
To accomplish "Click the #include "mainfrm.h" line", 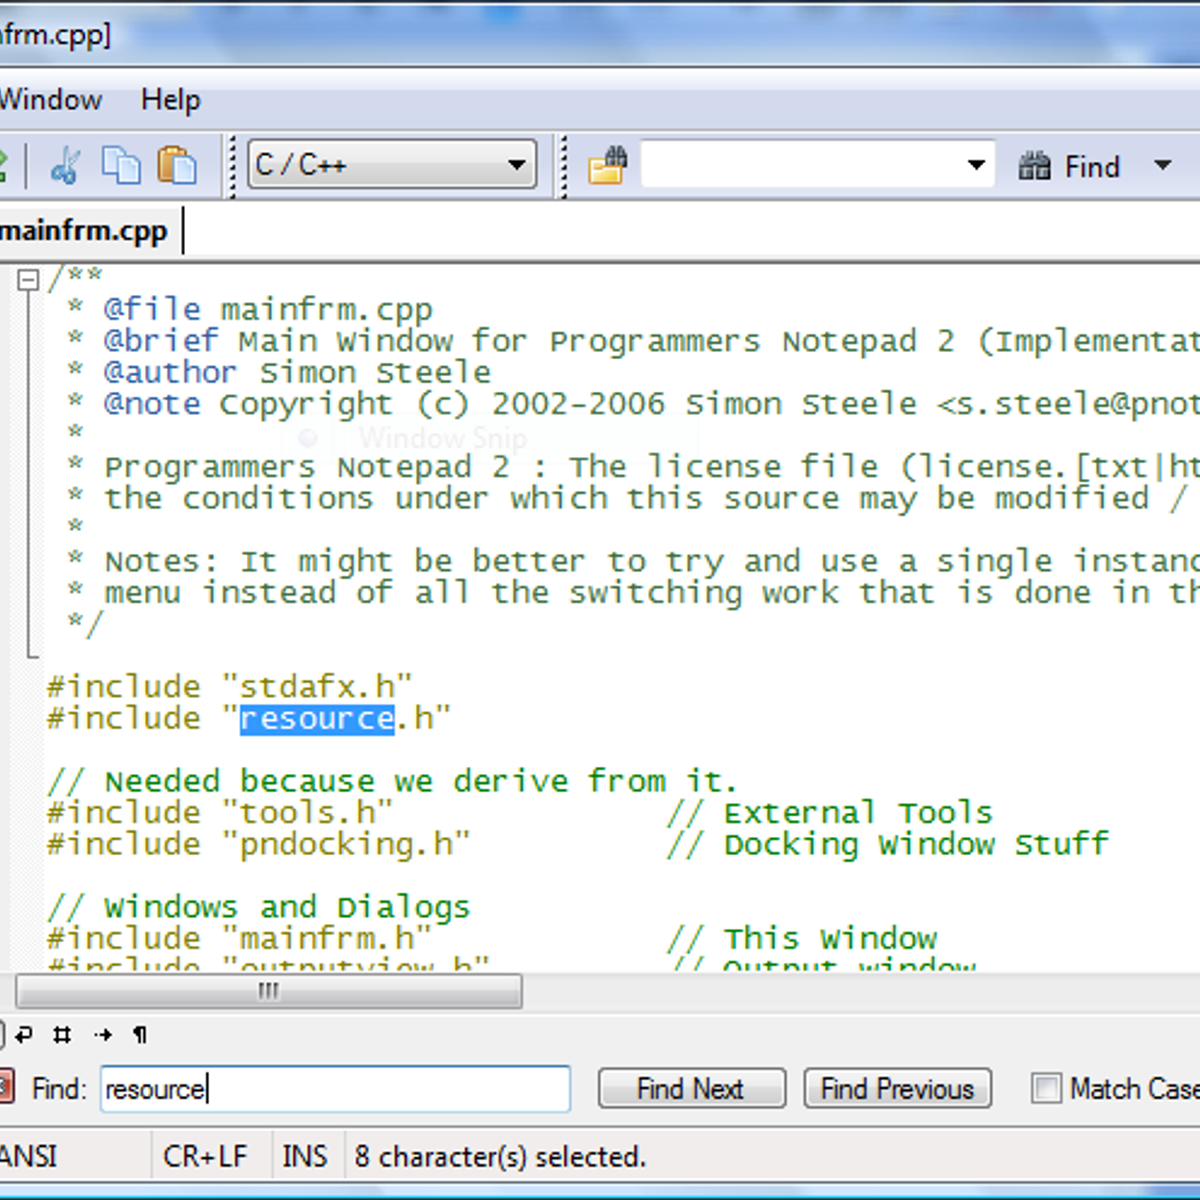I will 239,938.
